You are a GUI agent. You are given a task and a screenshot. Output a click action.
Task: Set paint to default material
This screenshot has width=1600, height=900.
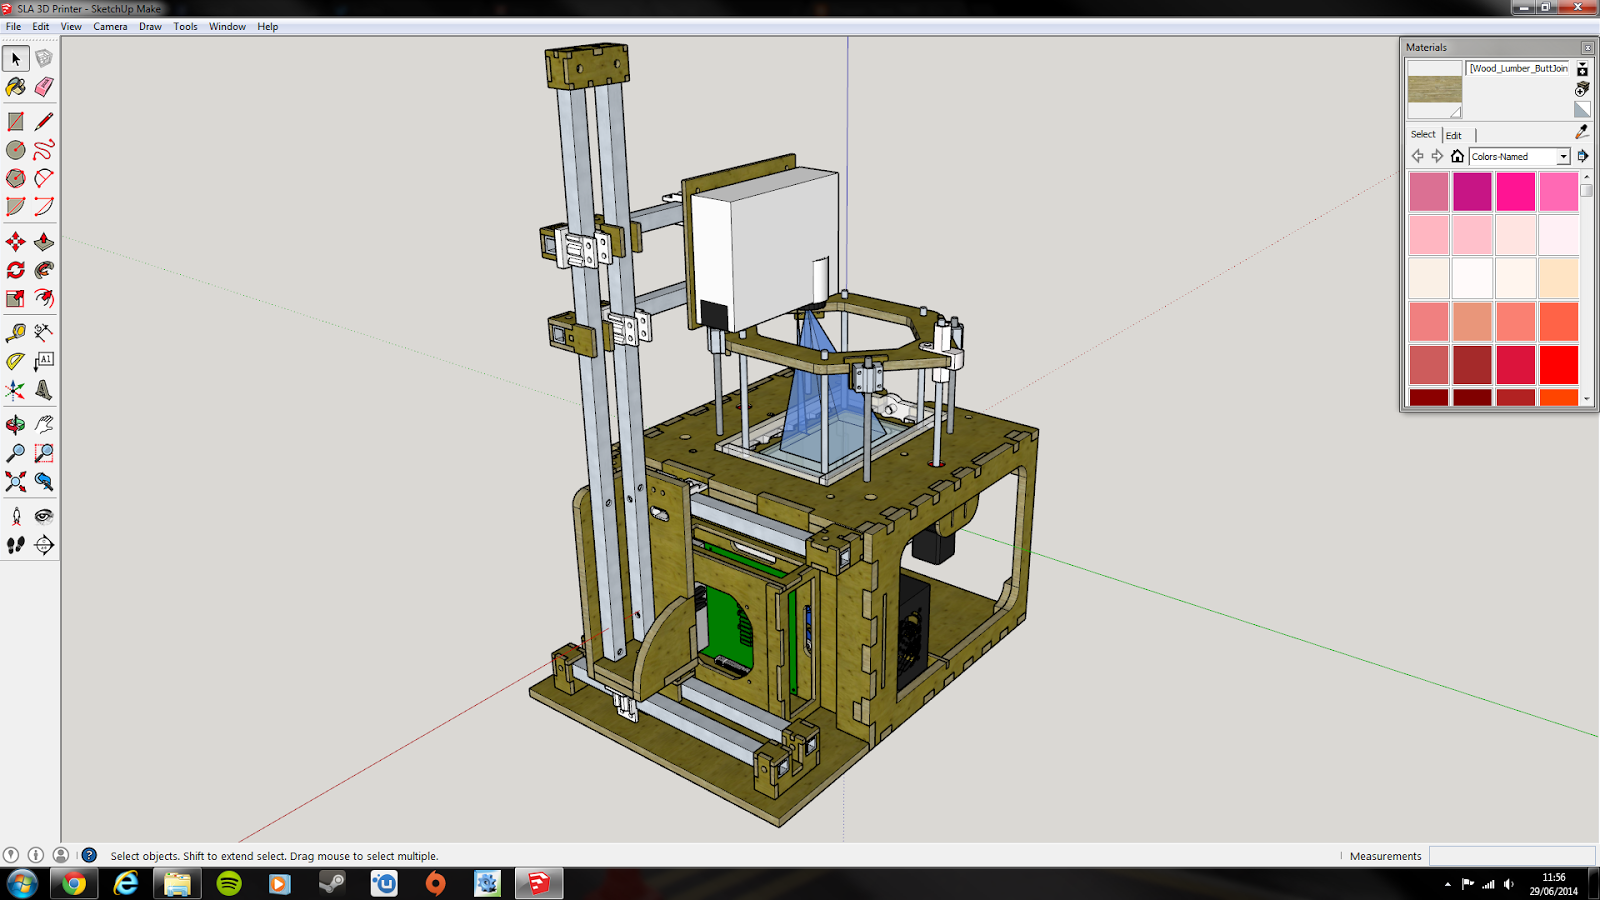pyautogui.click(x=1582, y=110)
